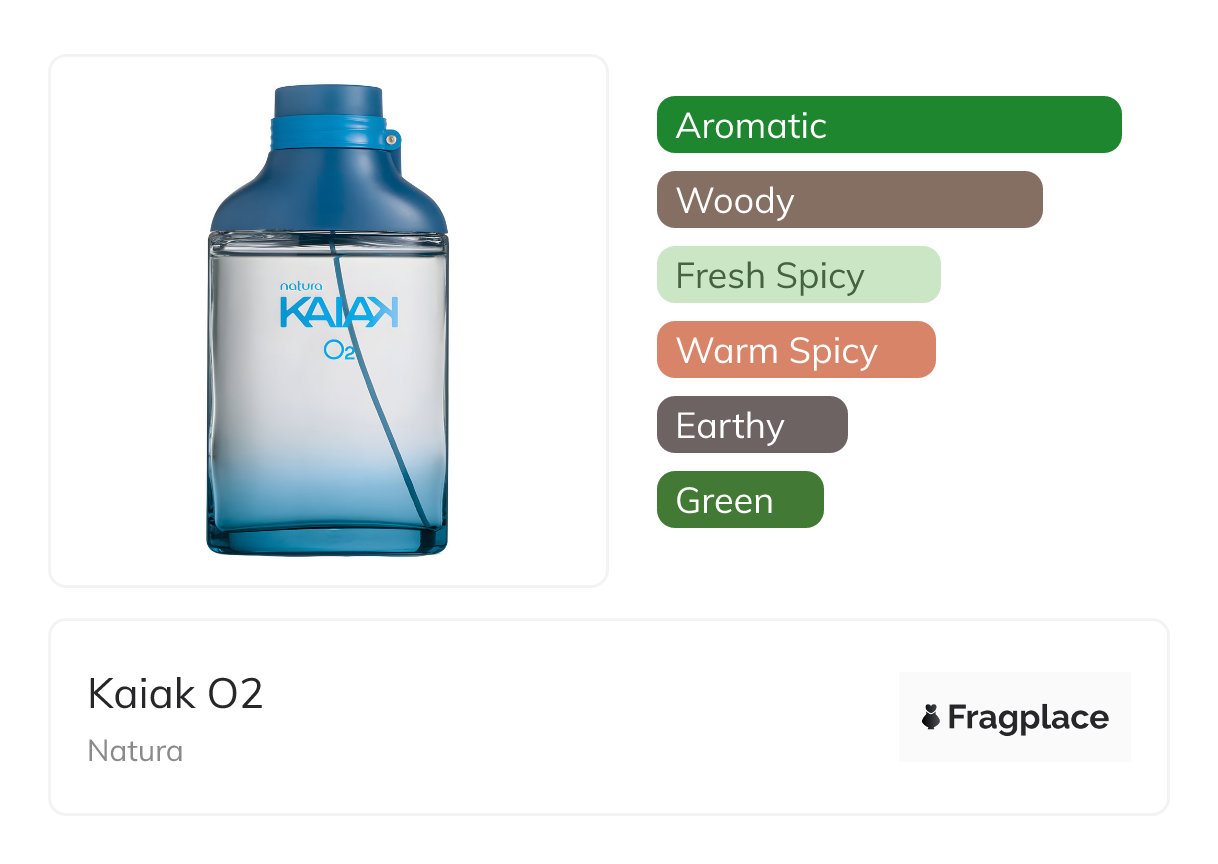Click the Warm Spicy accord bar
The height and width of the screenshot is (864, 1218).
795,350
